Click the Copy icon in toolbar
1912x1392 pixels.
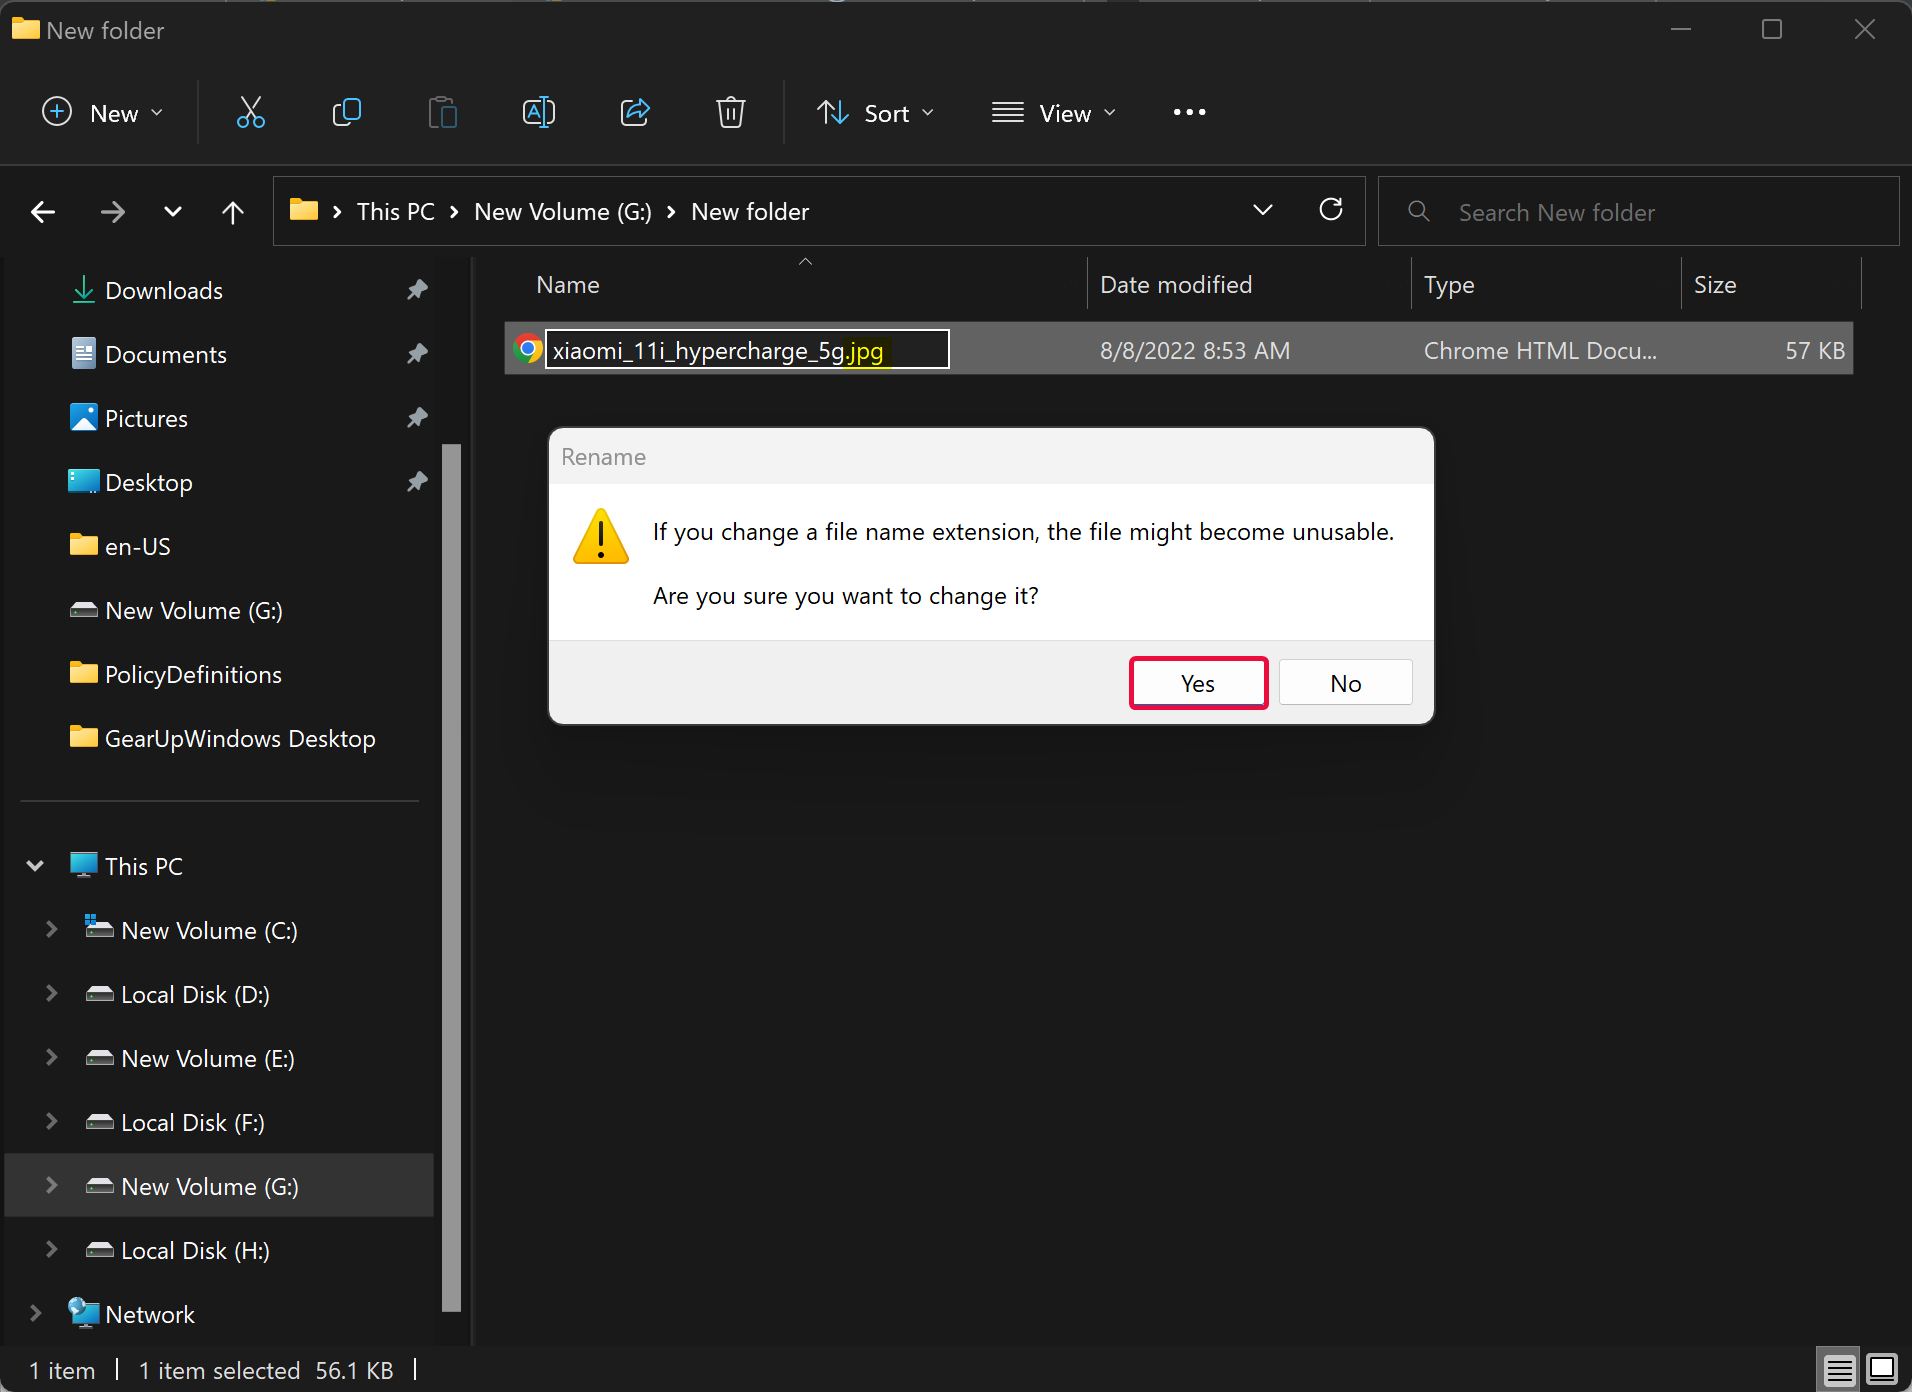pyautogui.click(x=346, y=112)
